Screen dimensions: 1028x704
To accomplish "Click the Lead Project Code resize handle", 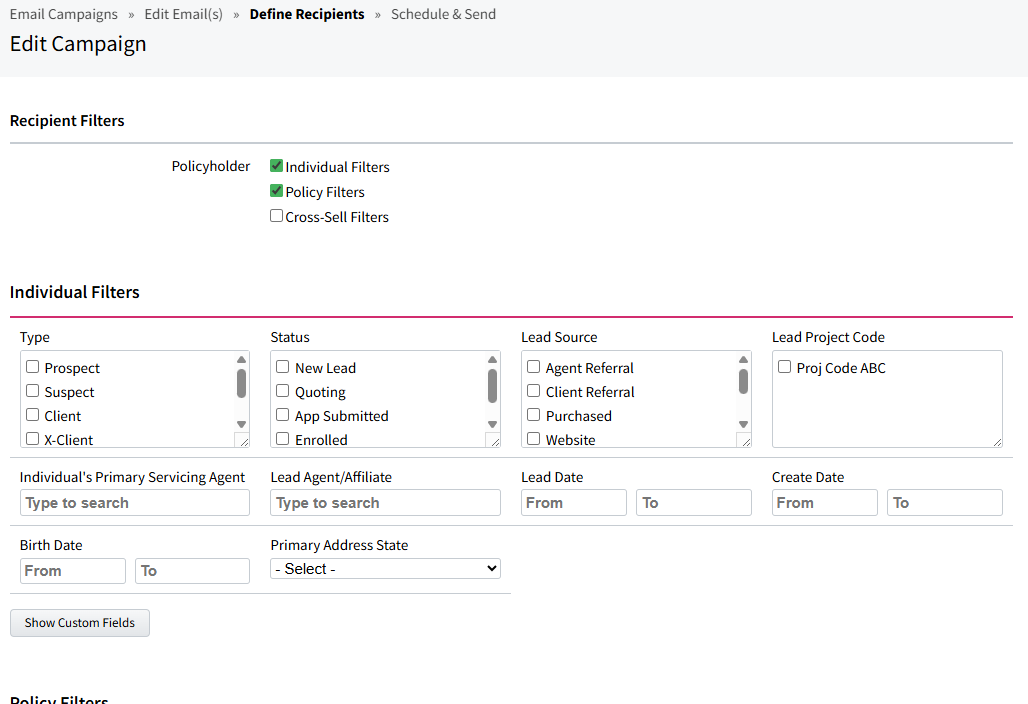I will pyautogui.click(x=997, y=441).
